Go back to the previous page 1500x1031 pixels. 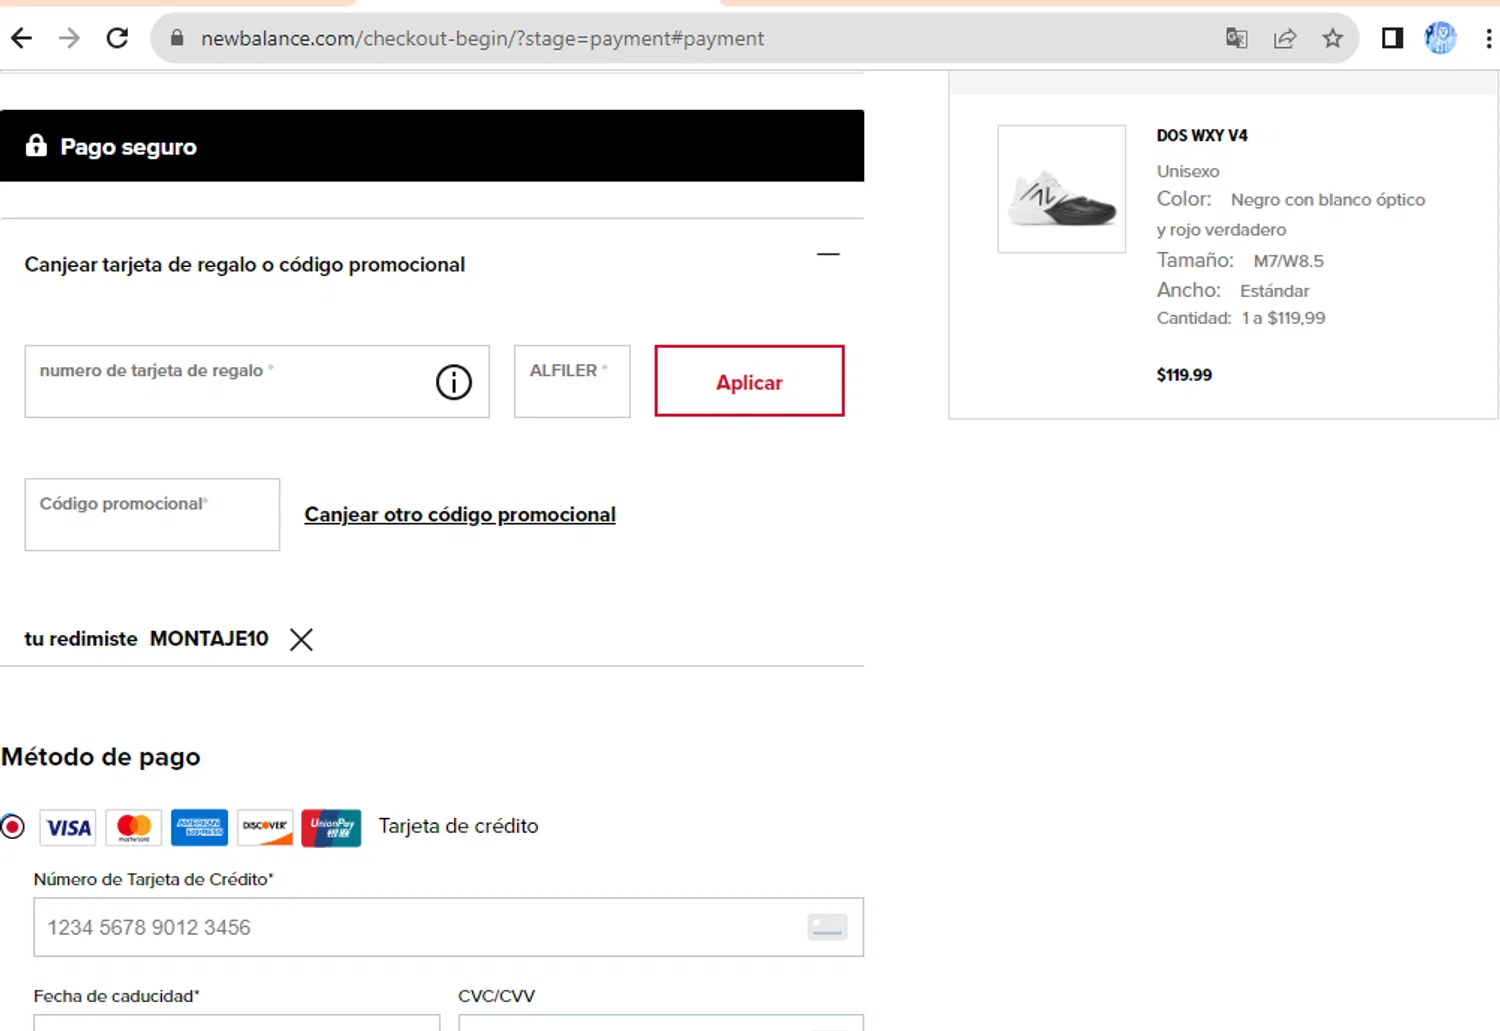coord(22,38)
